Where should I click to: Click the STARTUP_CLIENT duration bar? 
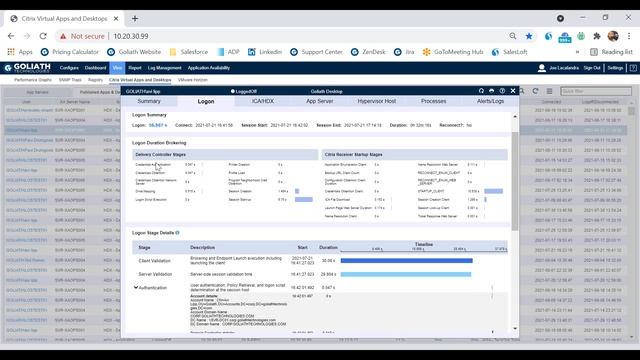tap(493, 191)
